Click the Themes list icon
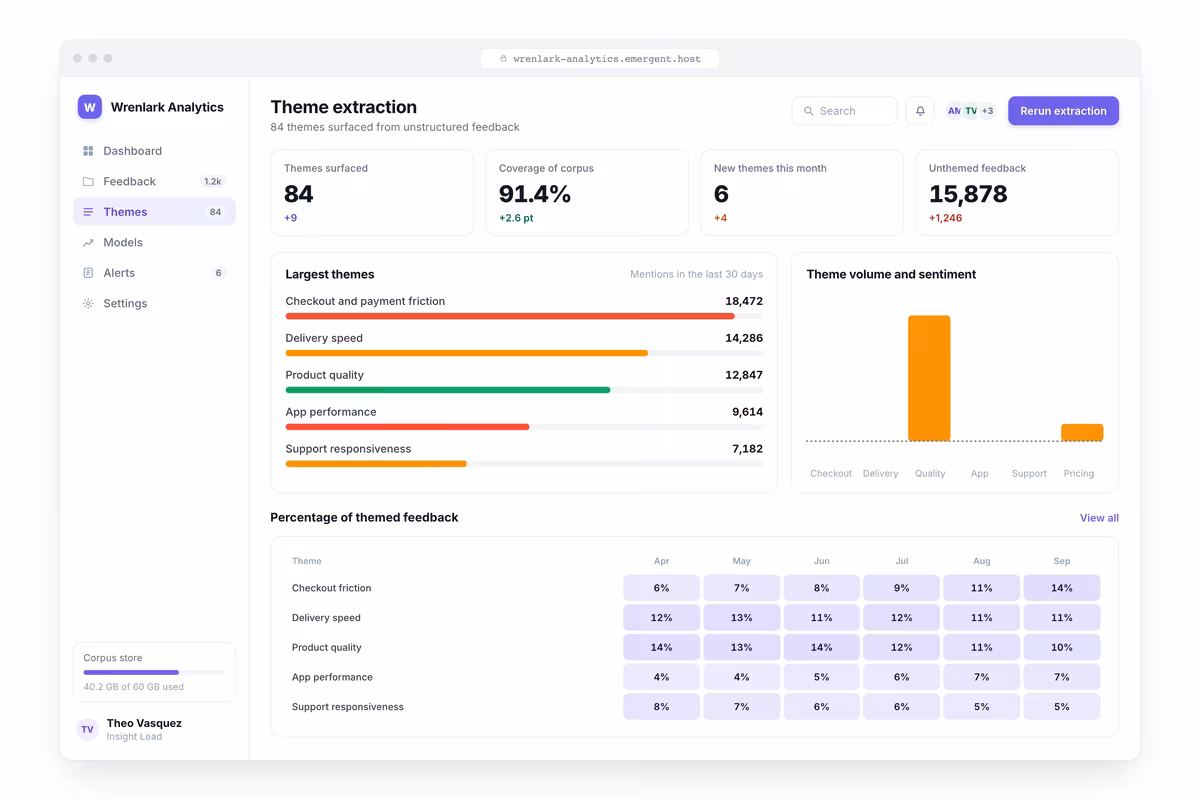Viewport: 1200px width, 800px height. [88, 212]
